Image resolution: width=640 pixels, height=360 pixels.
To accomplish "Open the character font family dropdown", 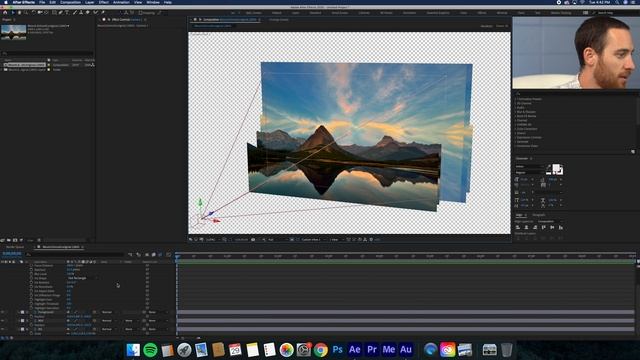I will click(530, 167).
